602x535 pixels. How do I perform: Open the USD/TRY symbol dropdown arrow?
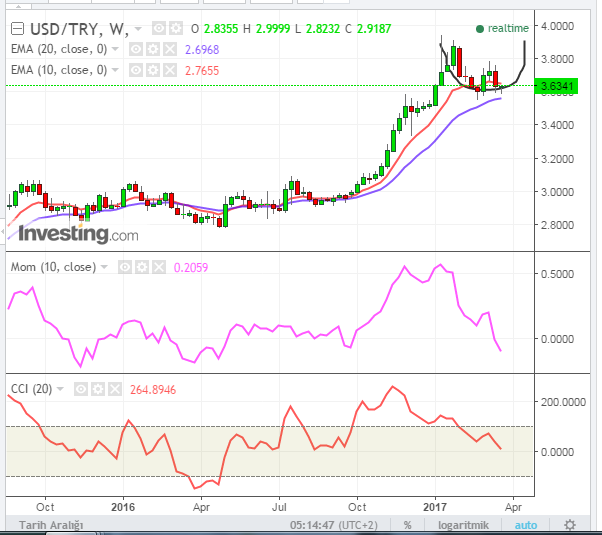tap(138, 29)
